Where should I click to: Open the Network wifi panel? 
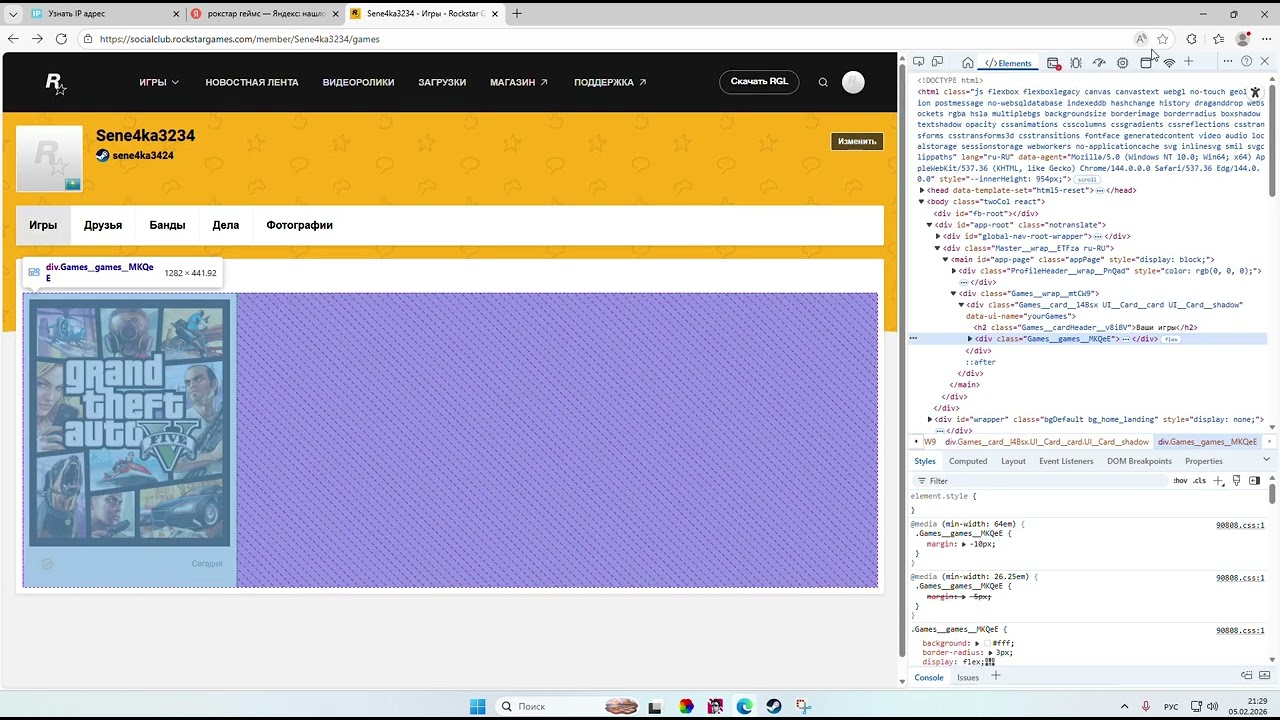click(x=1169, y=63)
